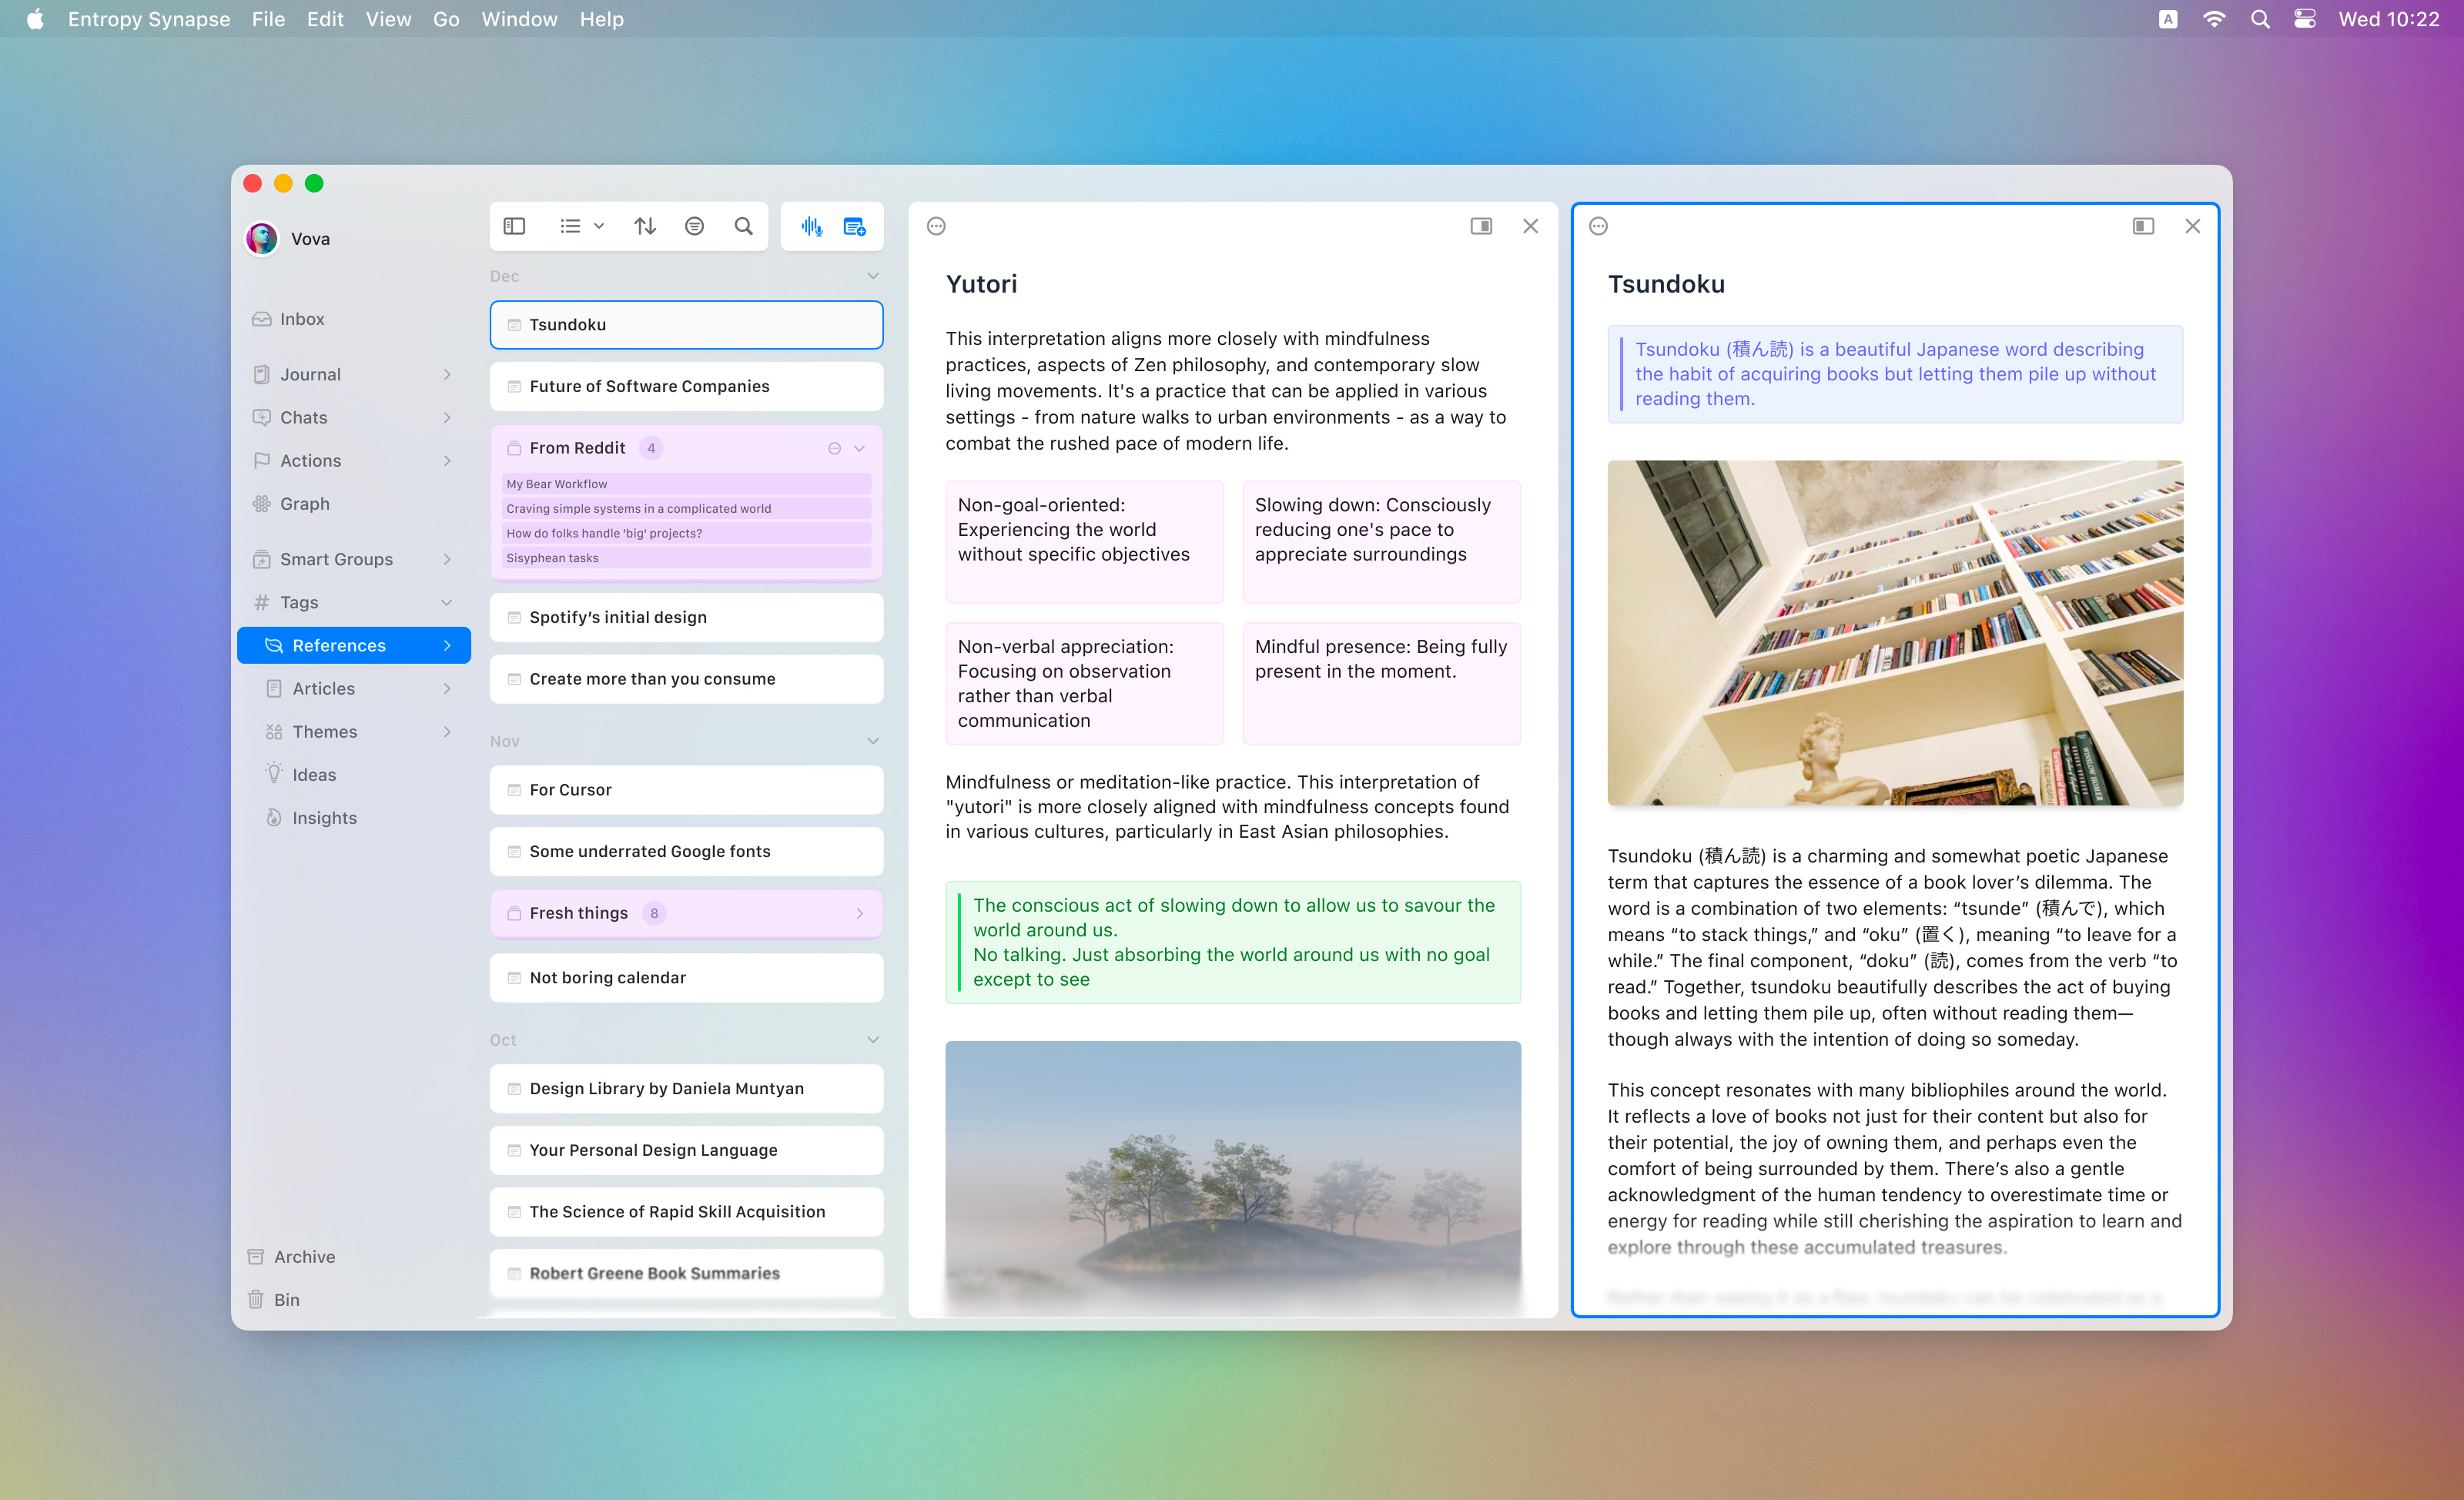
Task: Open the Graph view in the sidebar
Action: point(303,503)
